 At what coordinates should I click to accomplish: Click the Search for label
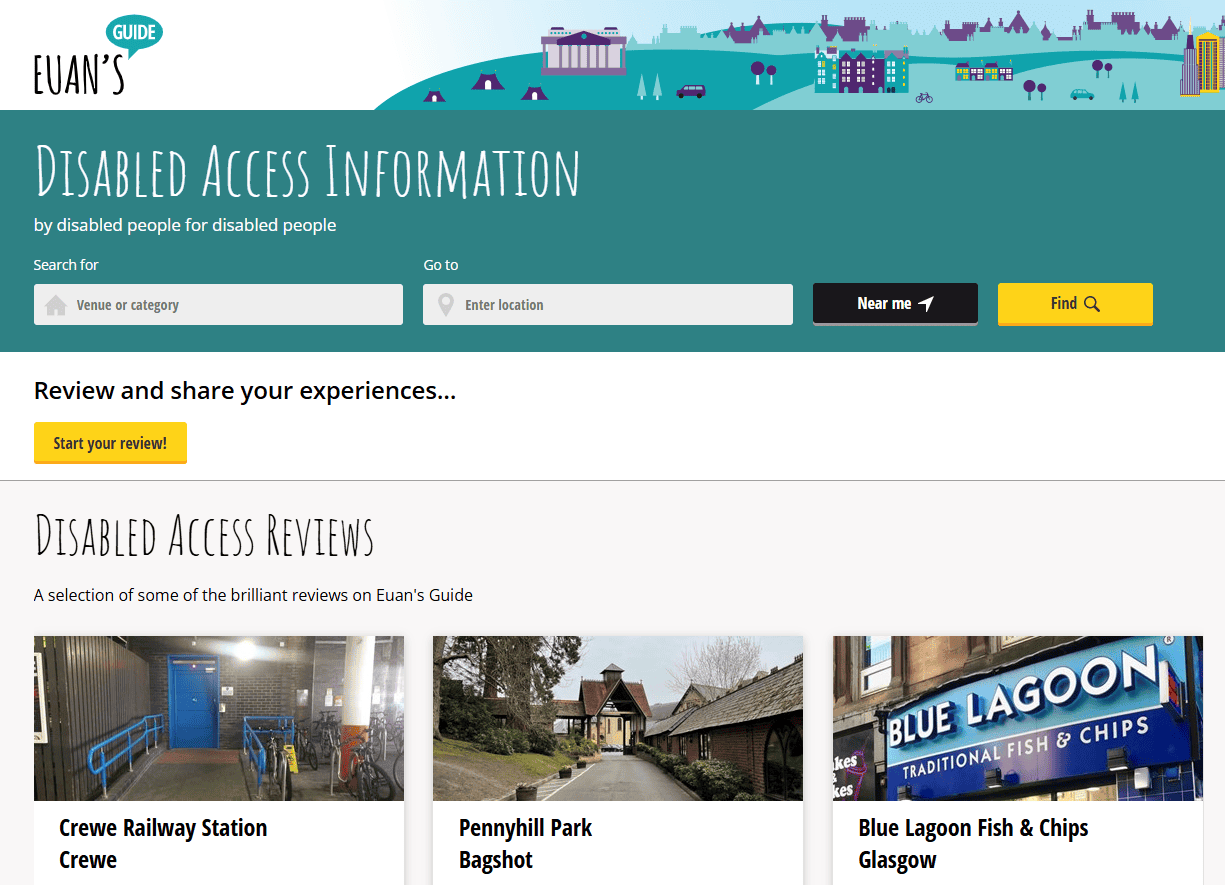click(66, 265)
